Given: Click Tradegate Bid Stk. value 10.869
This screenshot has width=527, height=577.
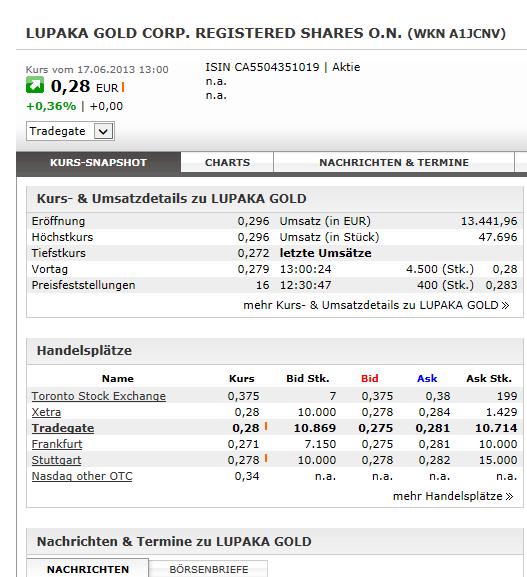Looking at the screenshot, I should click(315, 428).
